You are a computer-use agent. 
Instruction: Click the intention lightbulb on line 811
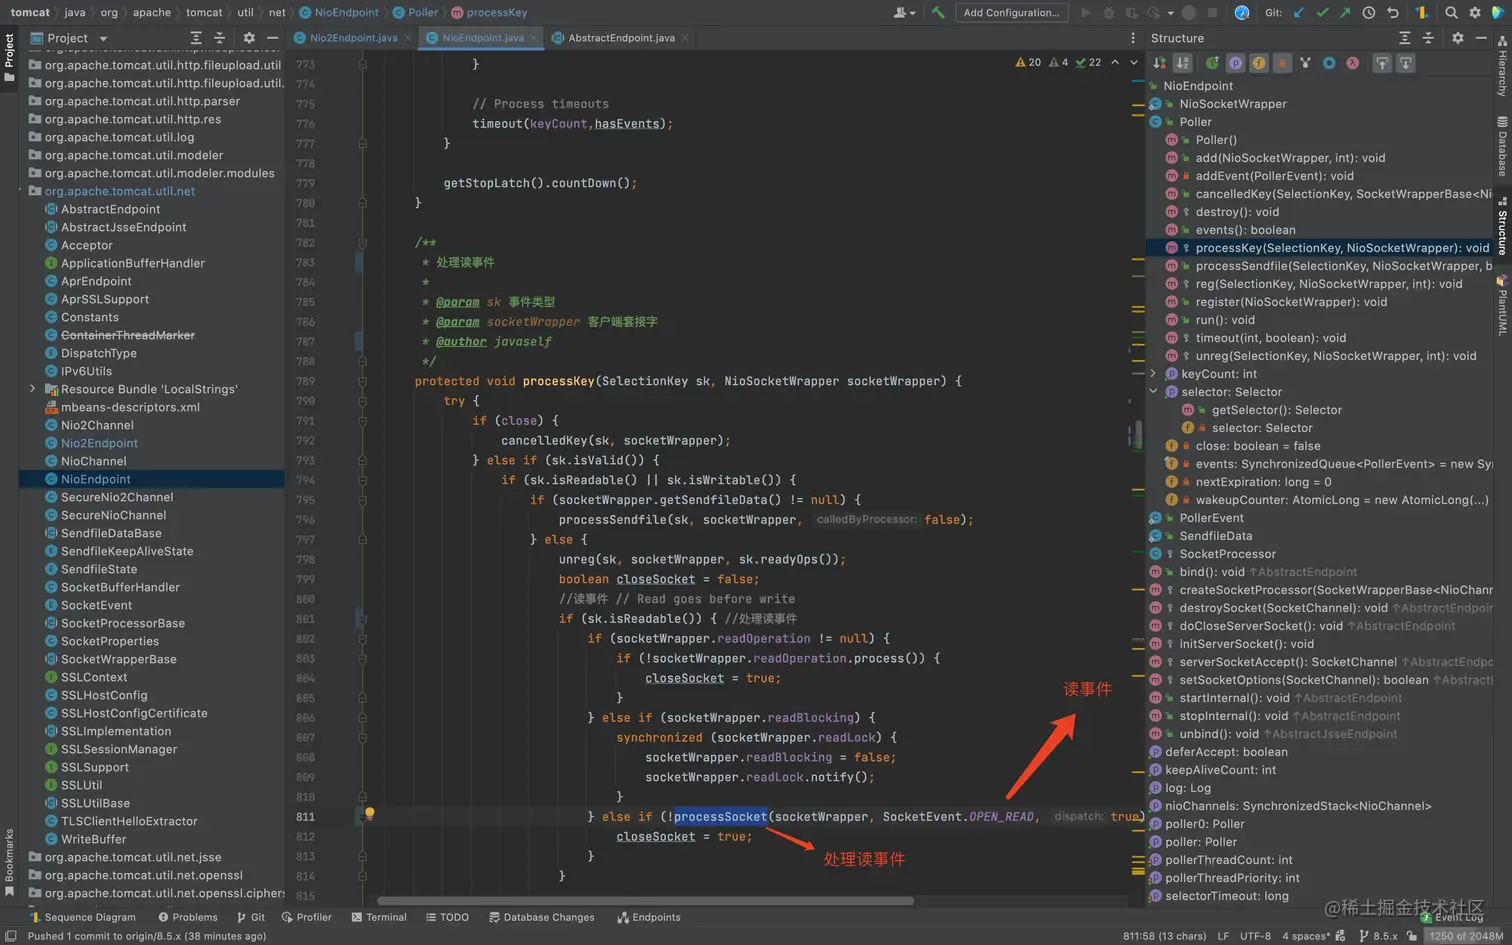[369, 814]
